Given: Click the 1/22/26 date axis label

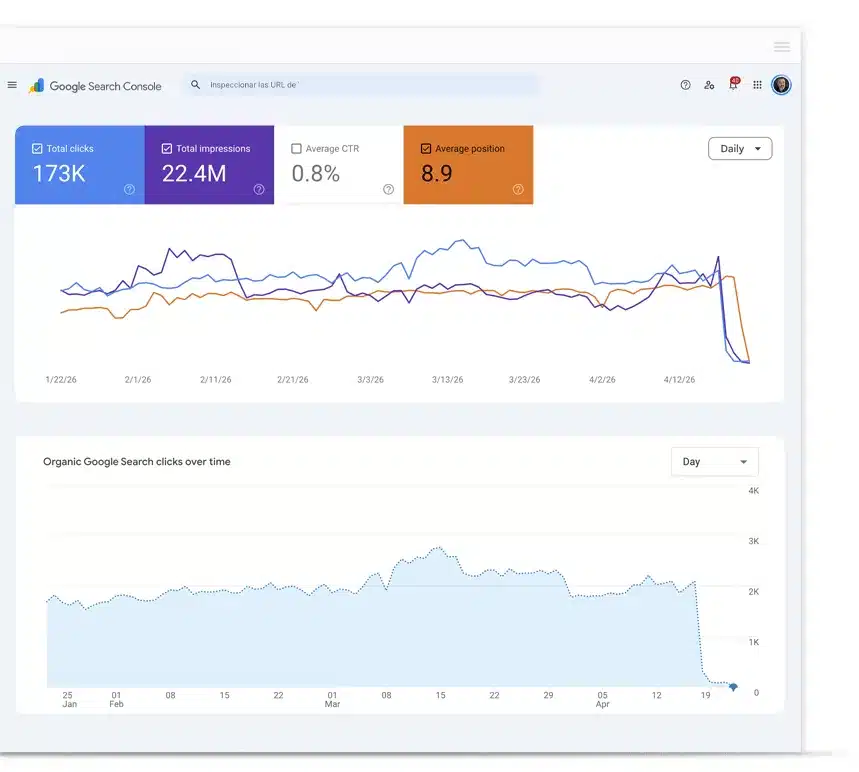Looking at the screenshot, I should pyautogui.click(x=61, y=380).
